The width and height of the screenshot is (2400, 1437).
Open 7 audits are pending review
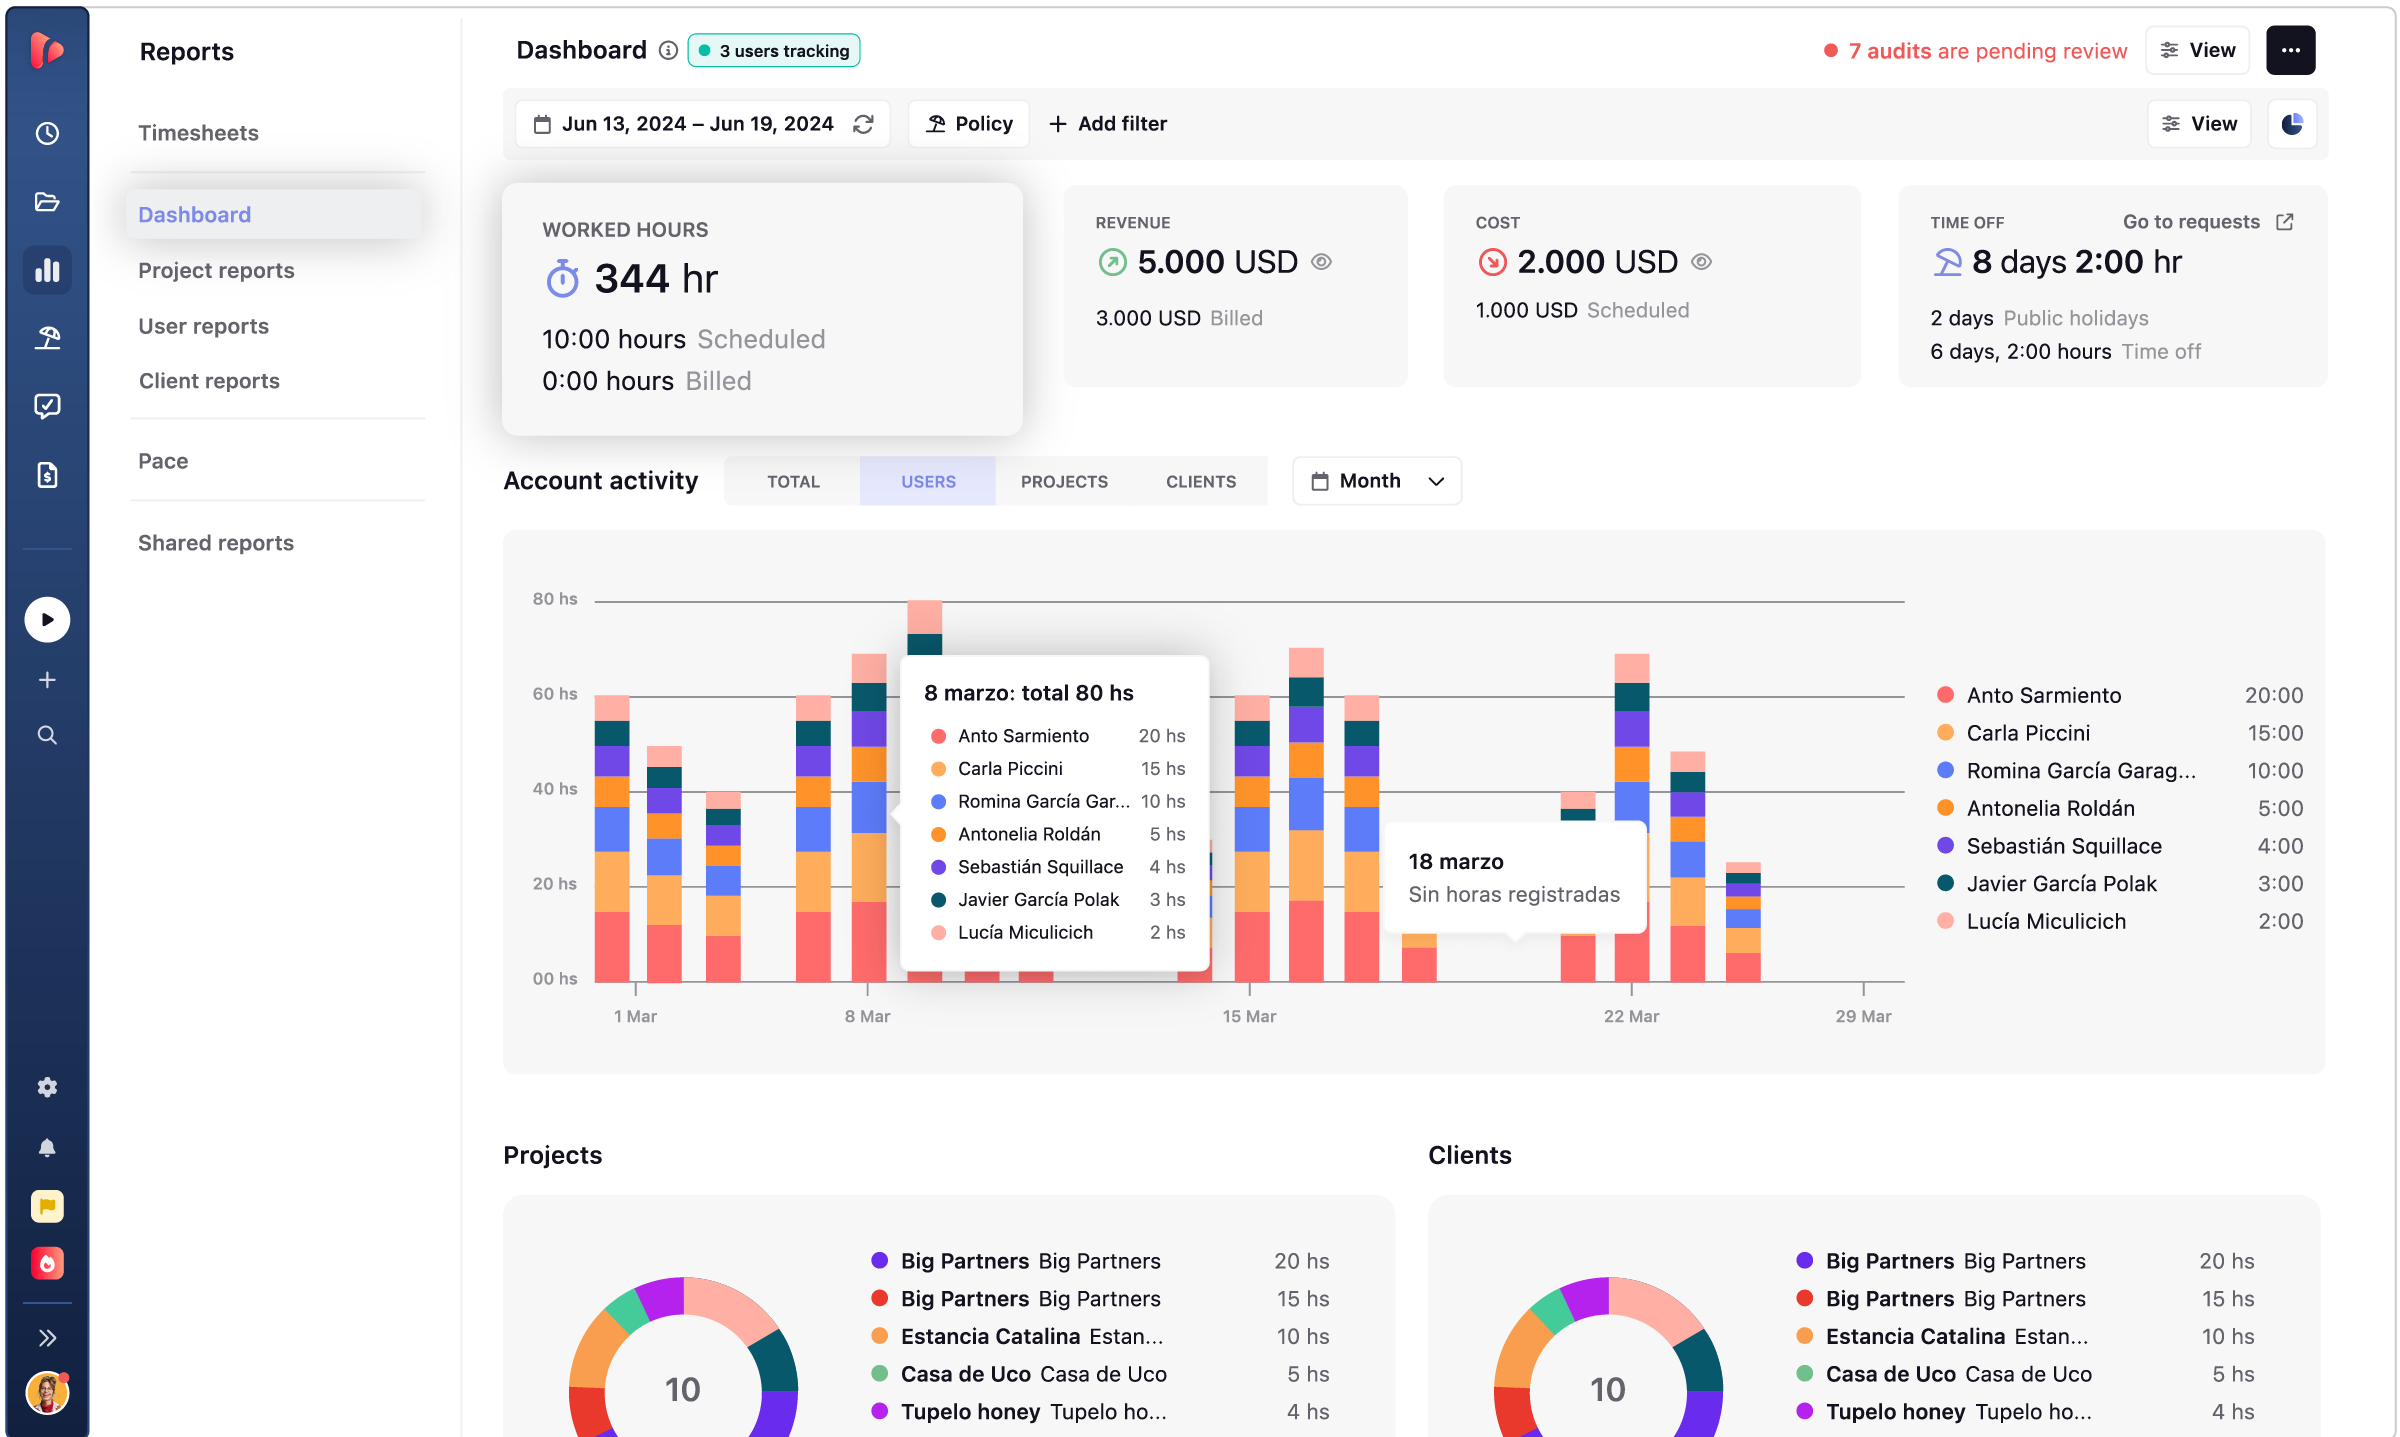(1975, 51)
